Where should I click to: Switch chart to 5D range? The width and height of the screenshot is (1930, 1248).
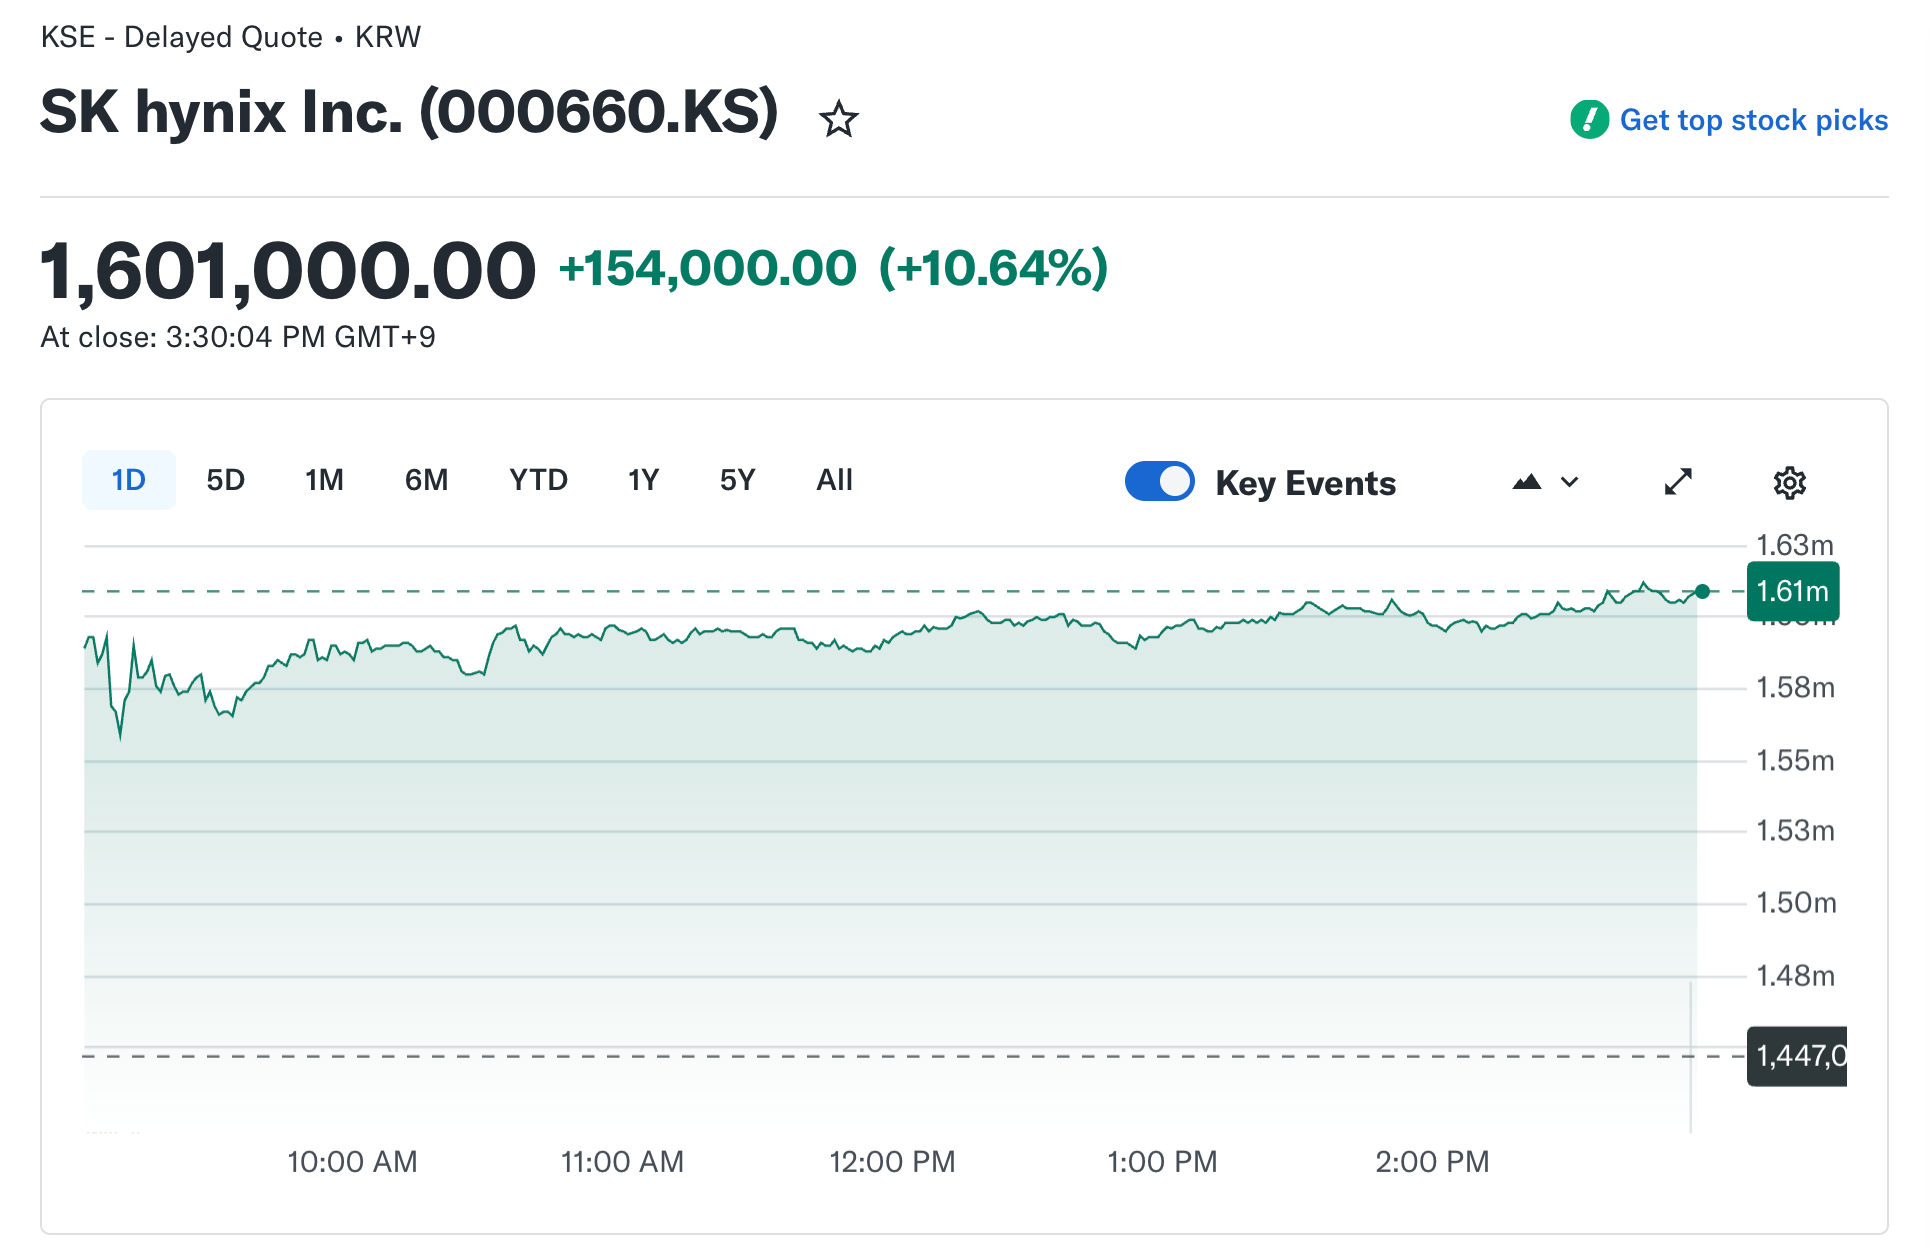point(225,480)
